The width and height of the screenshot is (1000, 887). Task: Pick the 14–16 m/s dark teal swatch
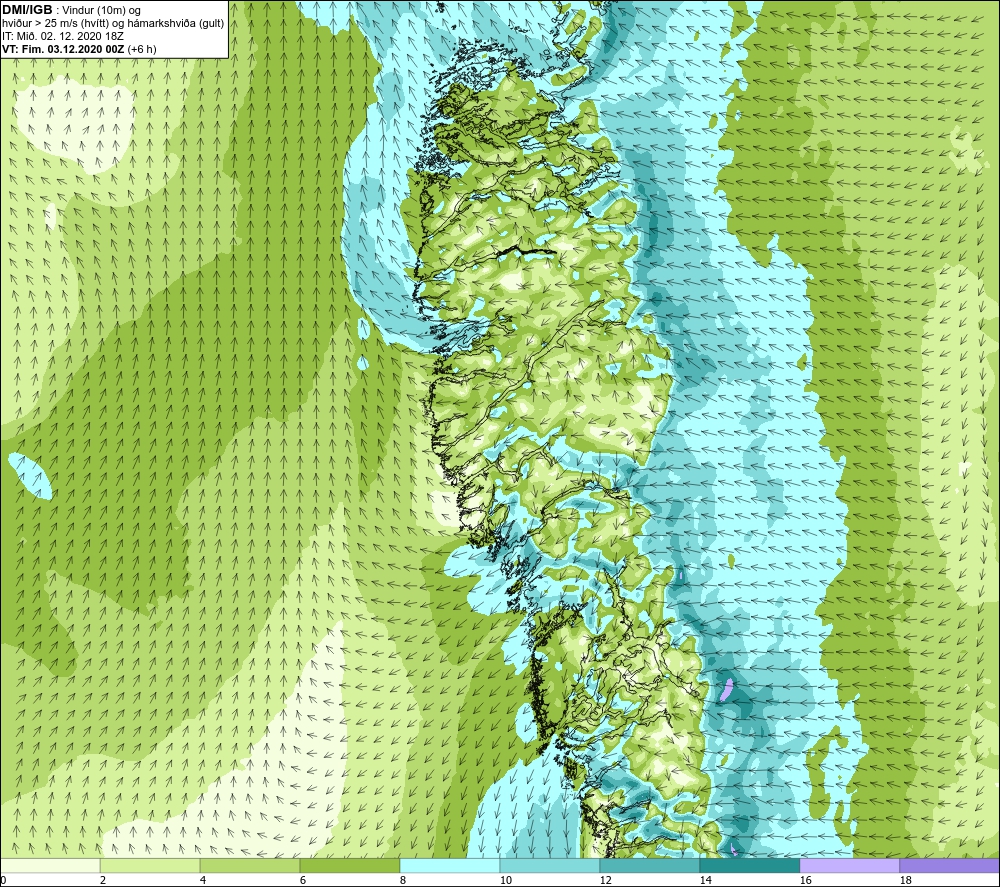tap(750, 865)
